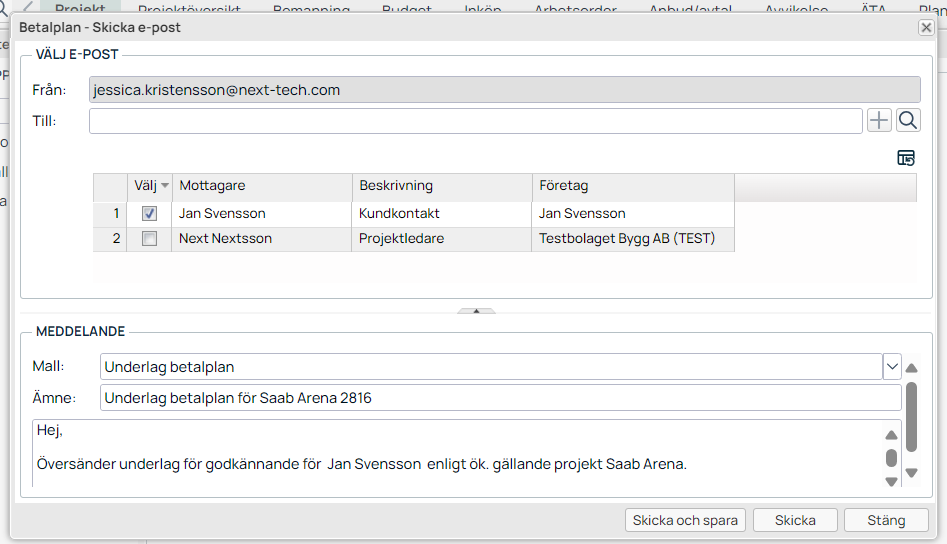The image size is (947, 544).
Task: Click the Skicka och spara button
Action: (x=685, y=520)
